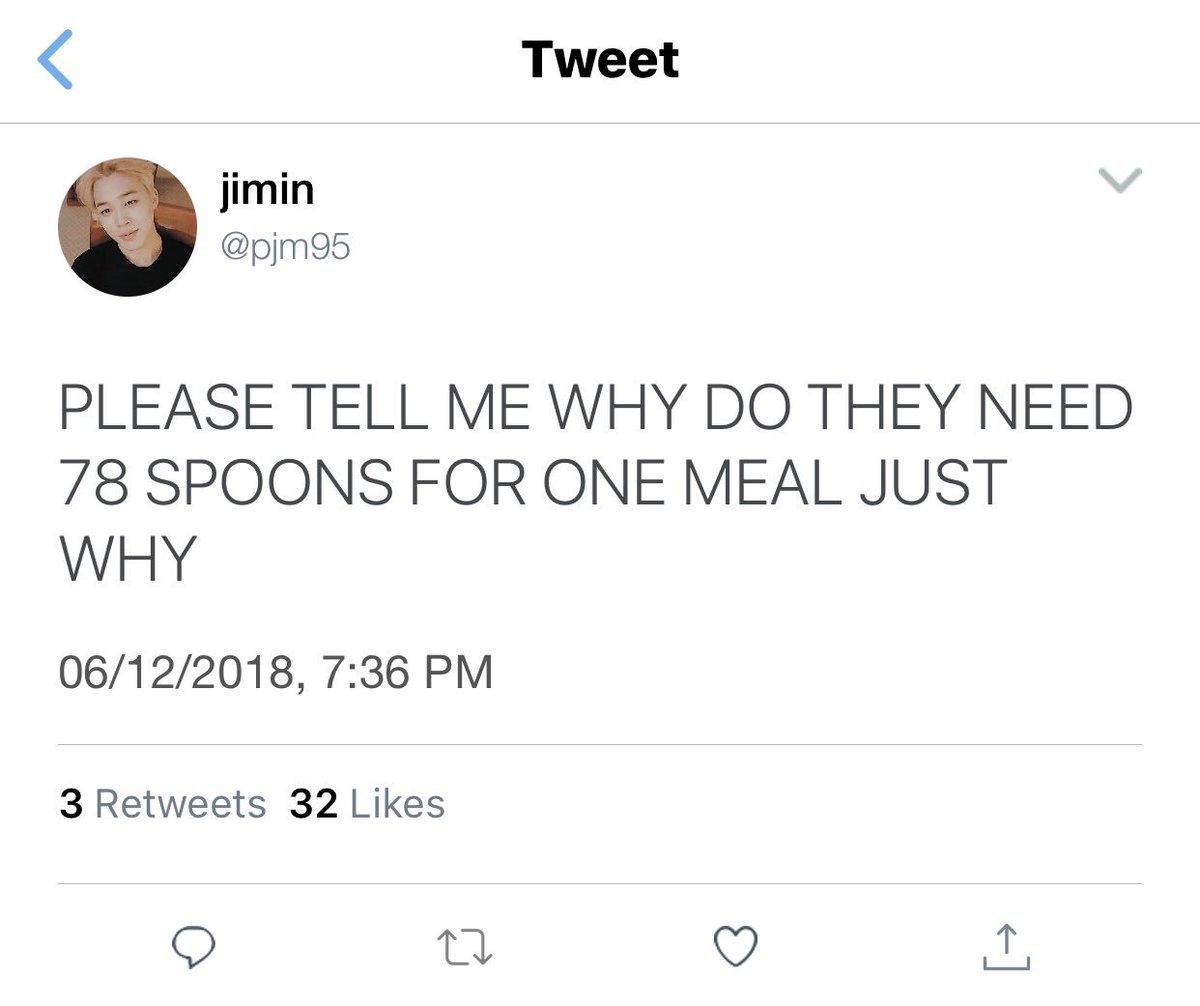Share the tweet via upload icon
Image resolution: width=1200 pixels, height=1006 pixels.
[x=1006, y=946]
